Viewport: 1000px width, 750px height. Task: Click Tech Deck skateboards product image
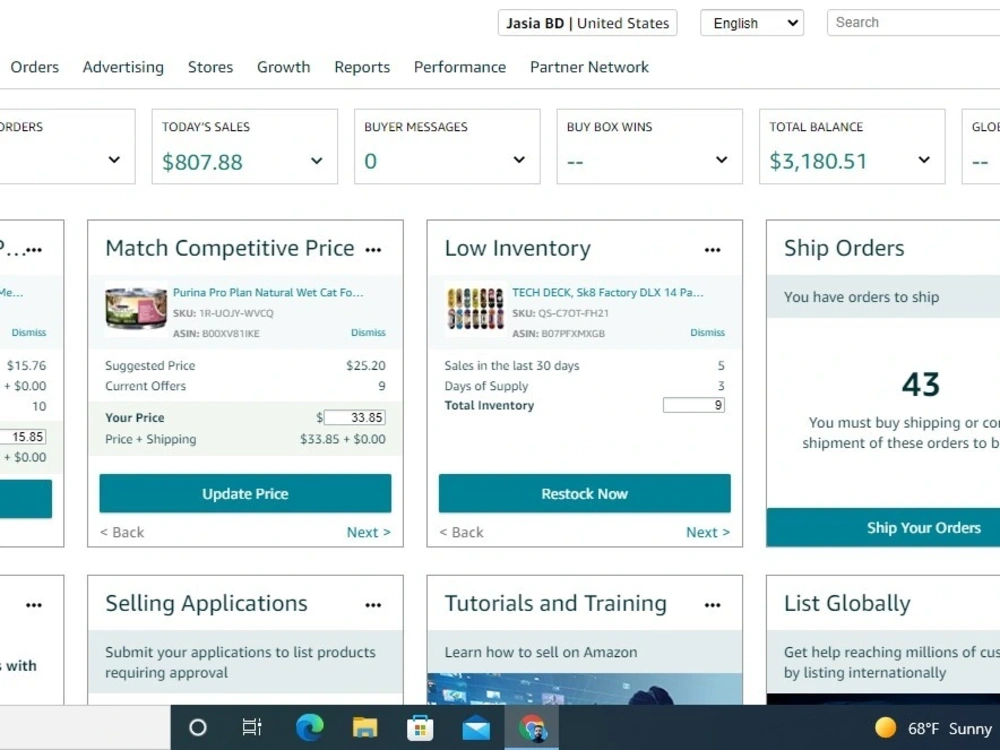point(475,309)
